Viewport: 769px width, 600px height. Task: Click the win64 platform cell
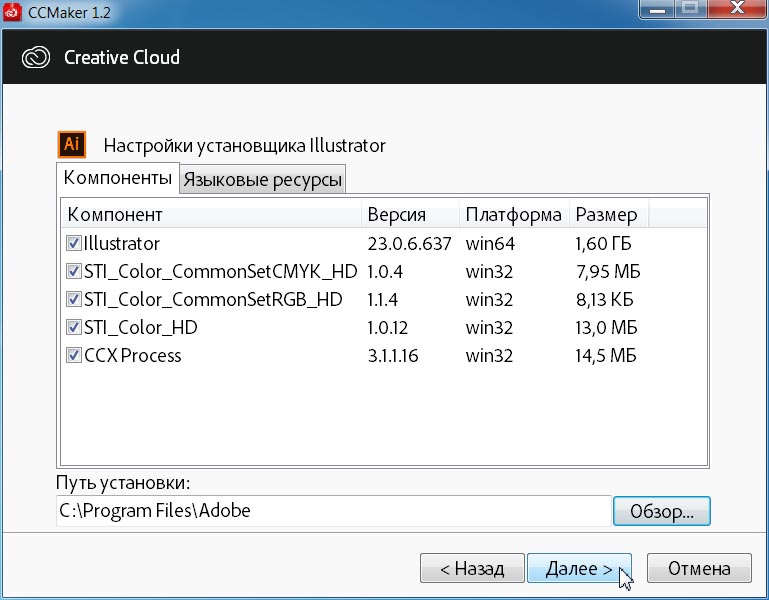(x=490, y=243)
